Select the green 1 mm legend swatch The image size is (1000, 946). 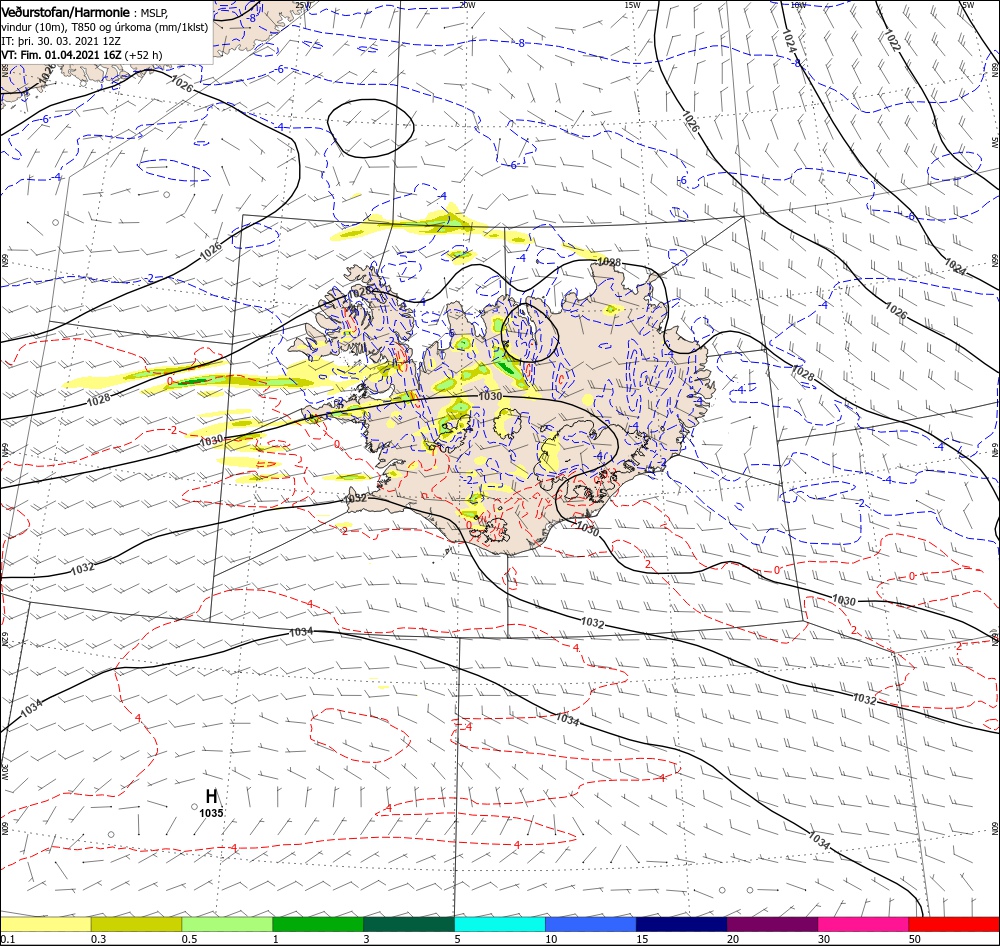(x=318, y=924)
